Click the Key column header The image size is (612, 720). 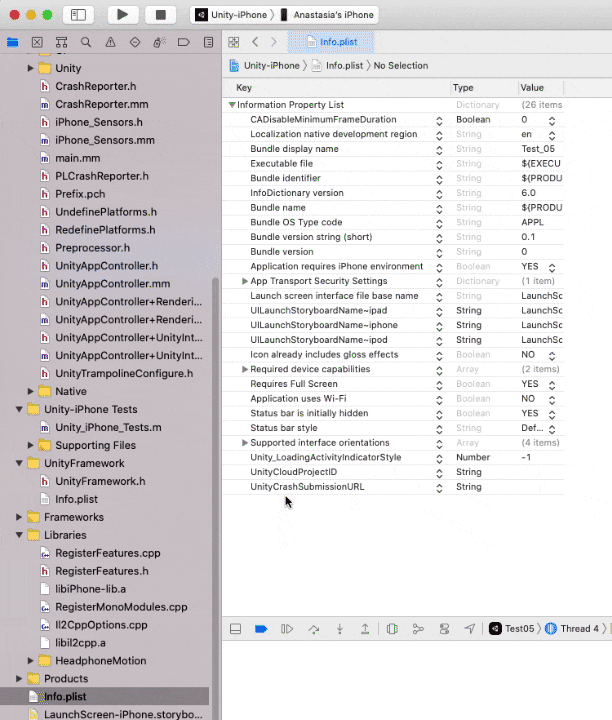[x=244, y=88]
